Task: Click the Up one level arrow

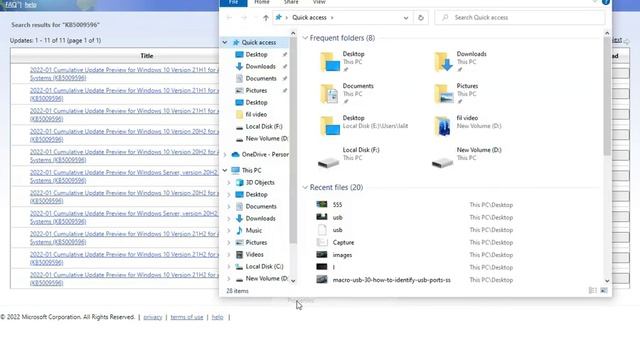Action: tap(266, 18)
